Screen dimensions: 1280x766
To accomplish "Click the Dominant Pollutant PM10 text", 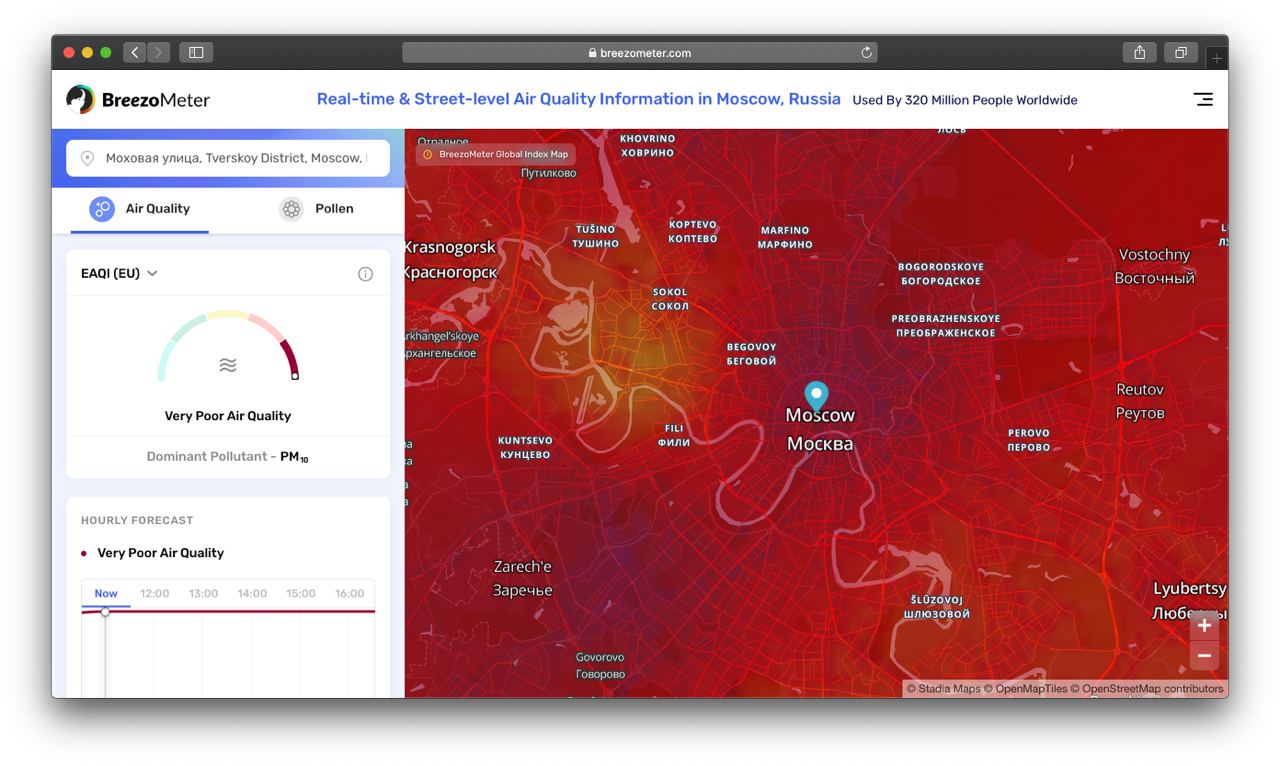I will point(228,456).
